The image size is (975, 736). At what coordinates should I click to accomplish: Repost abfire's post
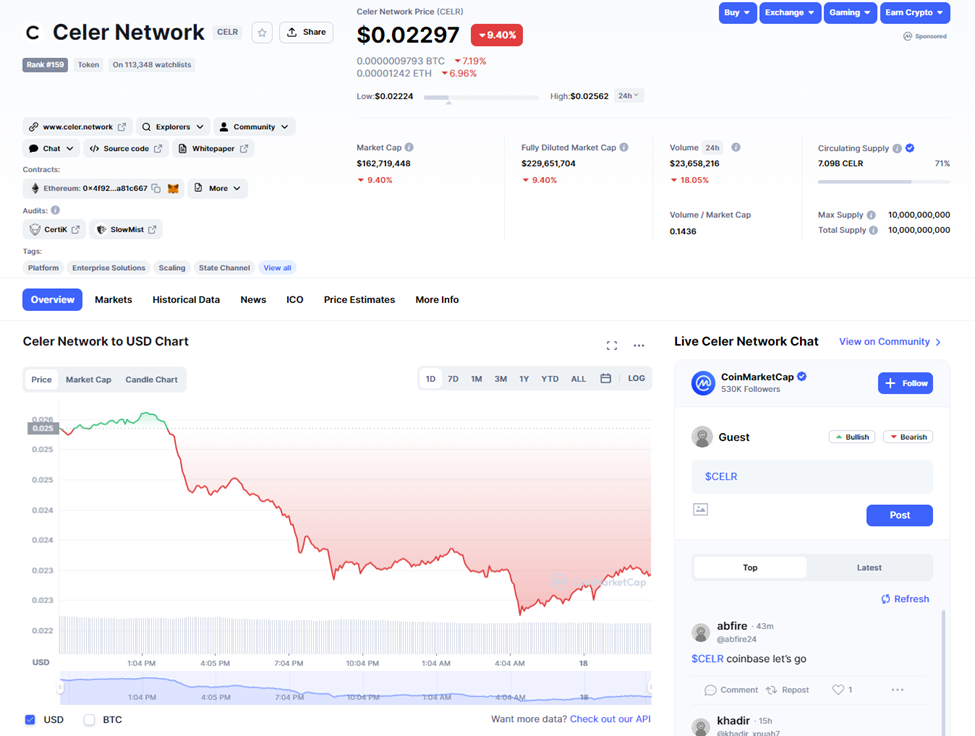click(787, 689)
